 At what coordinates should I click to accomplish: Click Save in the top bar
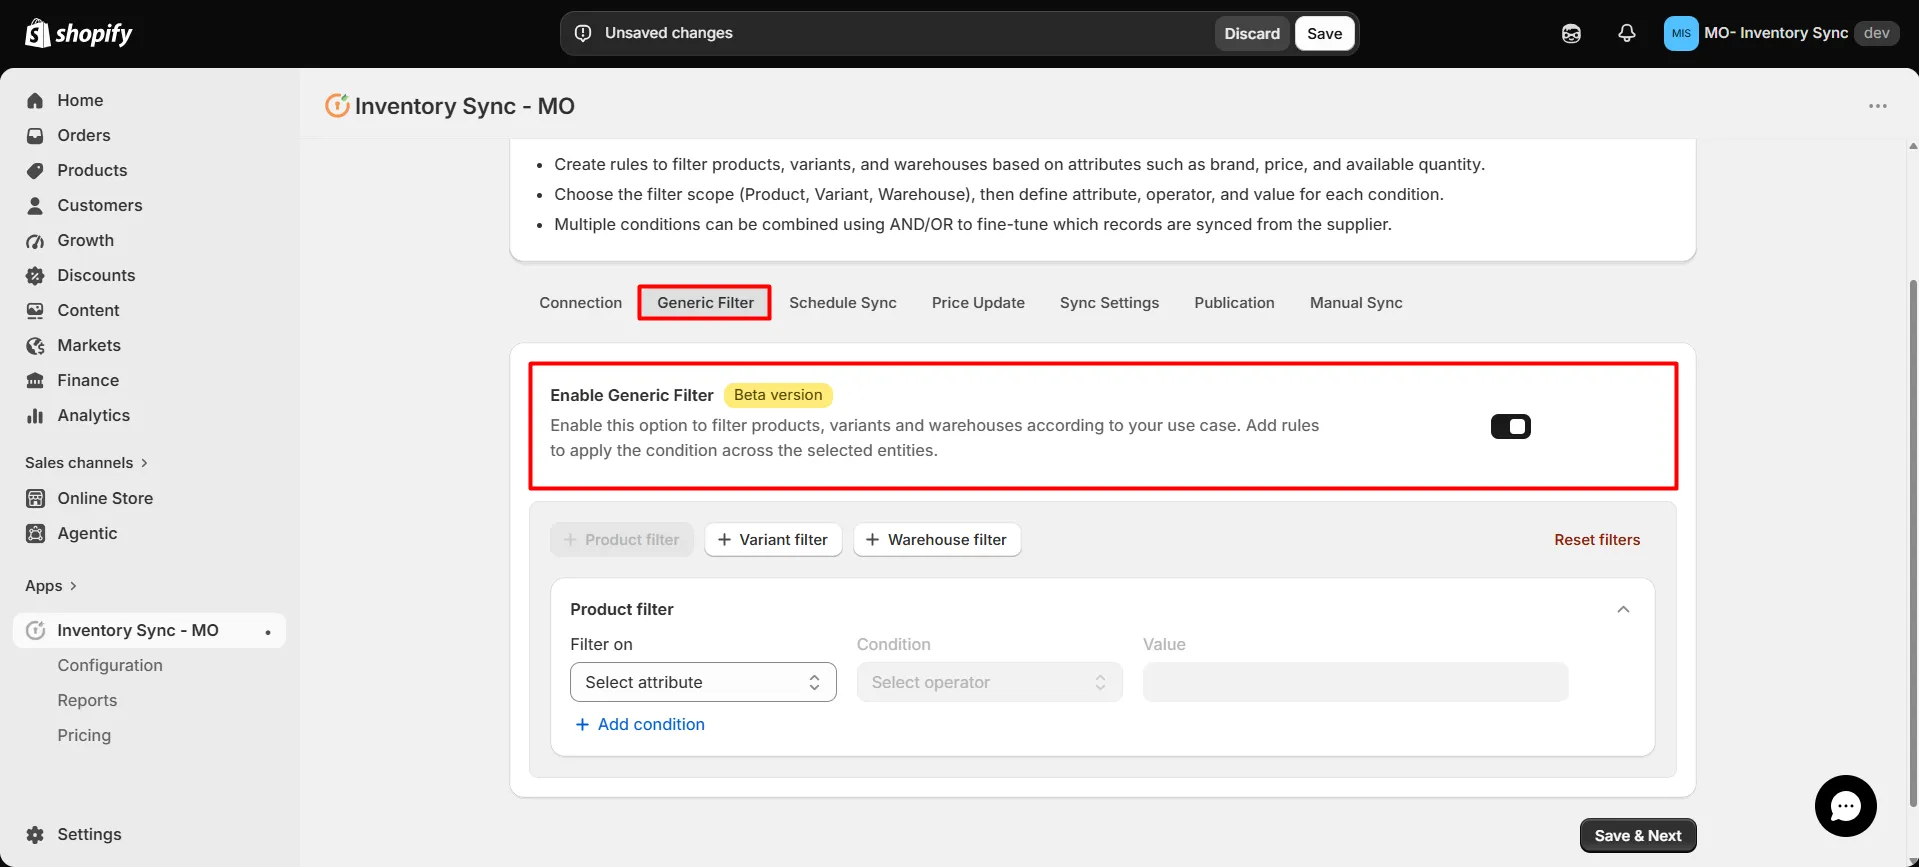tap(1324, 33)
